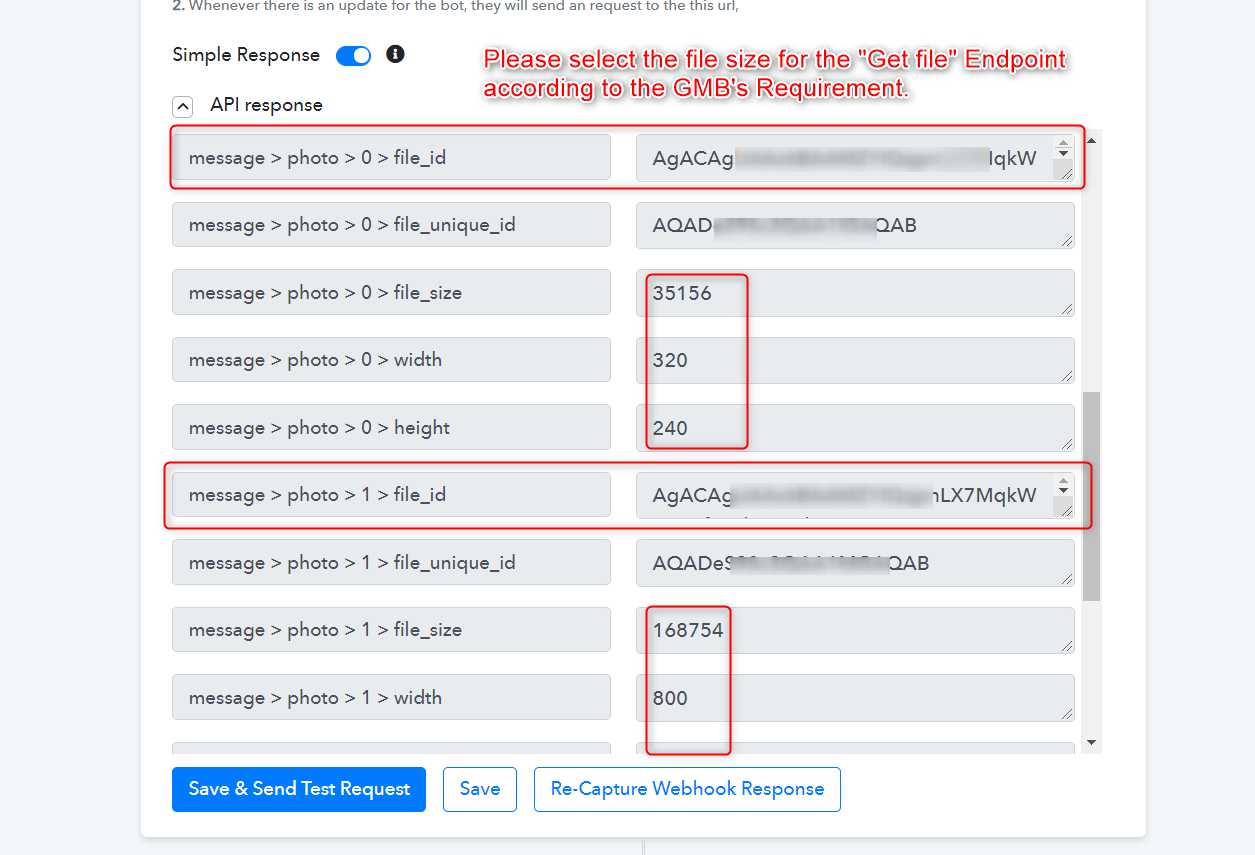The image size is (1255, 855).
Task: Select the photo 1 file_size value 168754
Action: (x=688, y=630)
